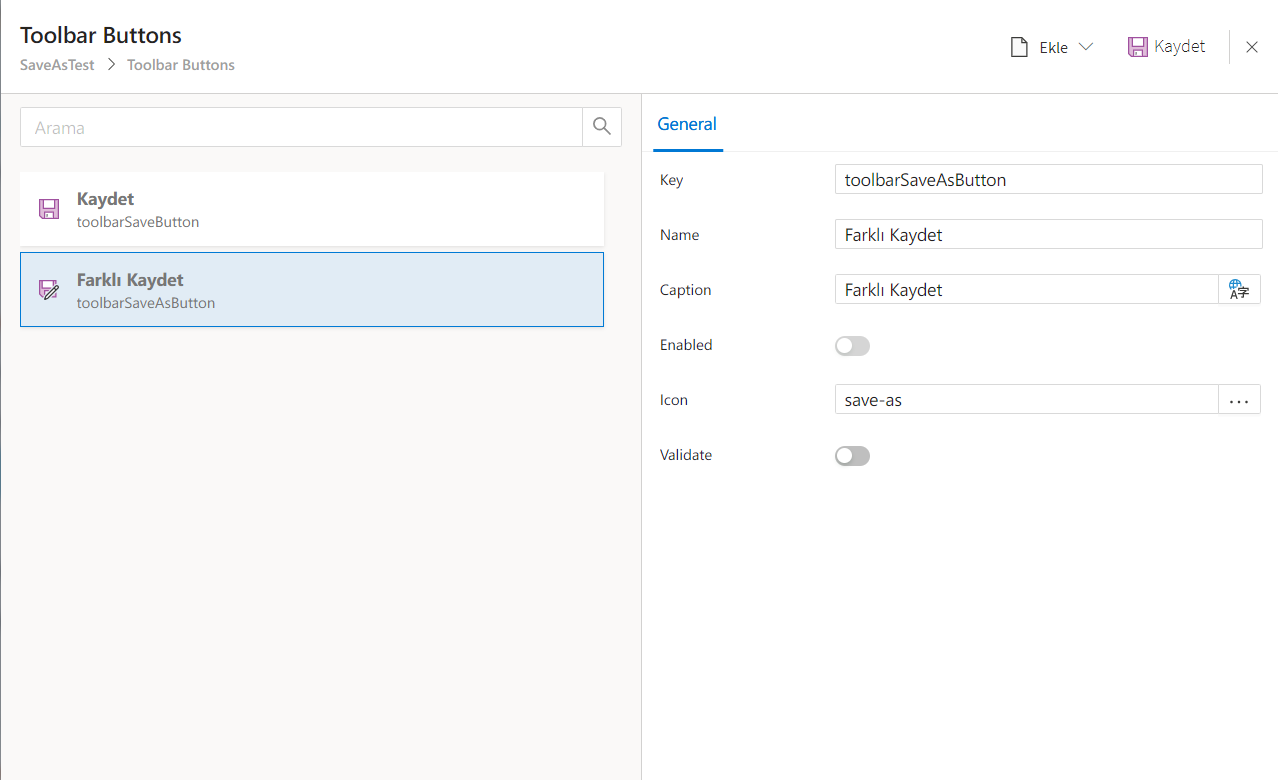Image resolution: width=1278 pixels, height=780 pixels.
Task: Focus the Key text field
Action: [x=1048, y=180]
